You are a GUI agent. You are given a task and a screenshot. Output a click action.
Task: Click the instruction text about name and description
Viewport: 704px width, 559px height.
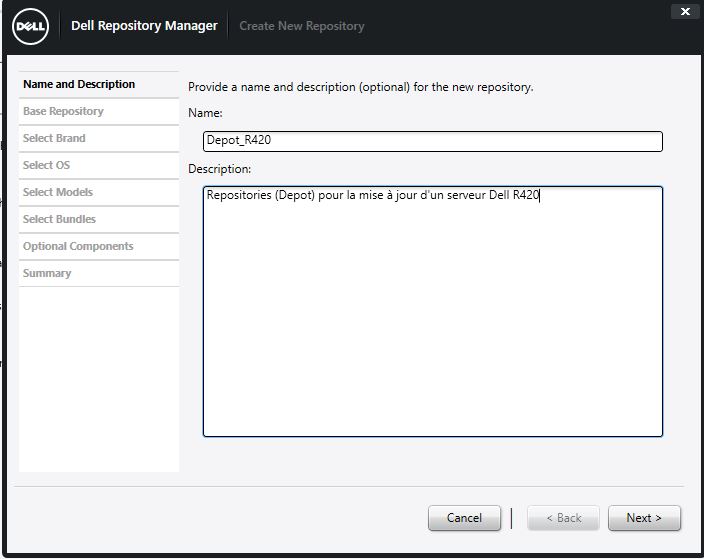coord(361,87)
